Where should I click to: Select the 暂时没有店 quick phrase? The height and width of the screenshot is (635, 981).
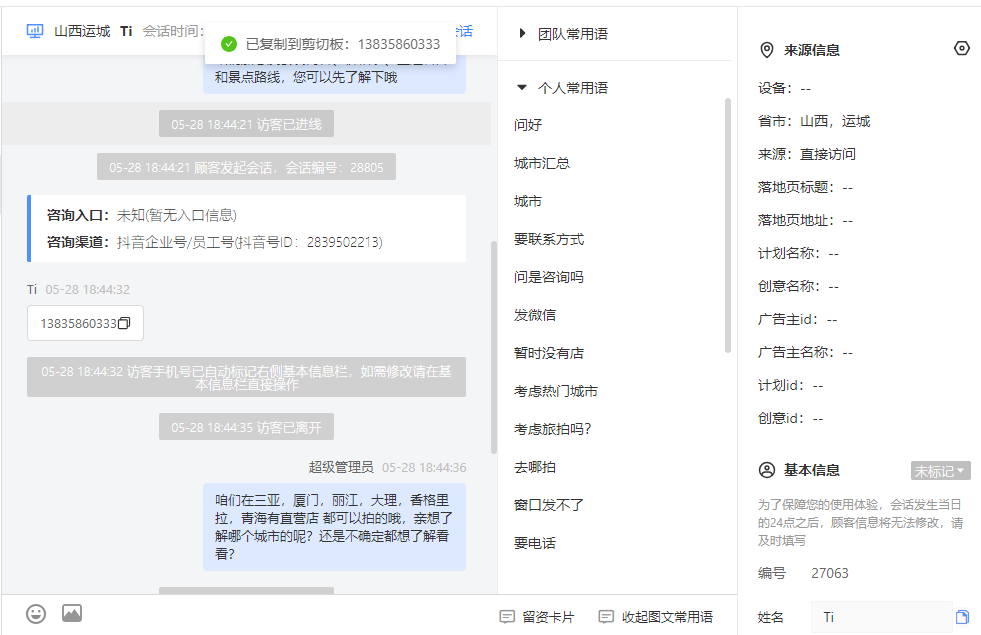click(549, 353)
